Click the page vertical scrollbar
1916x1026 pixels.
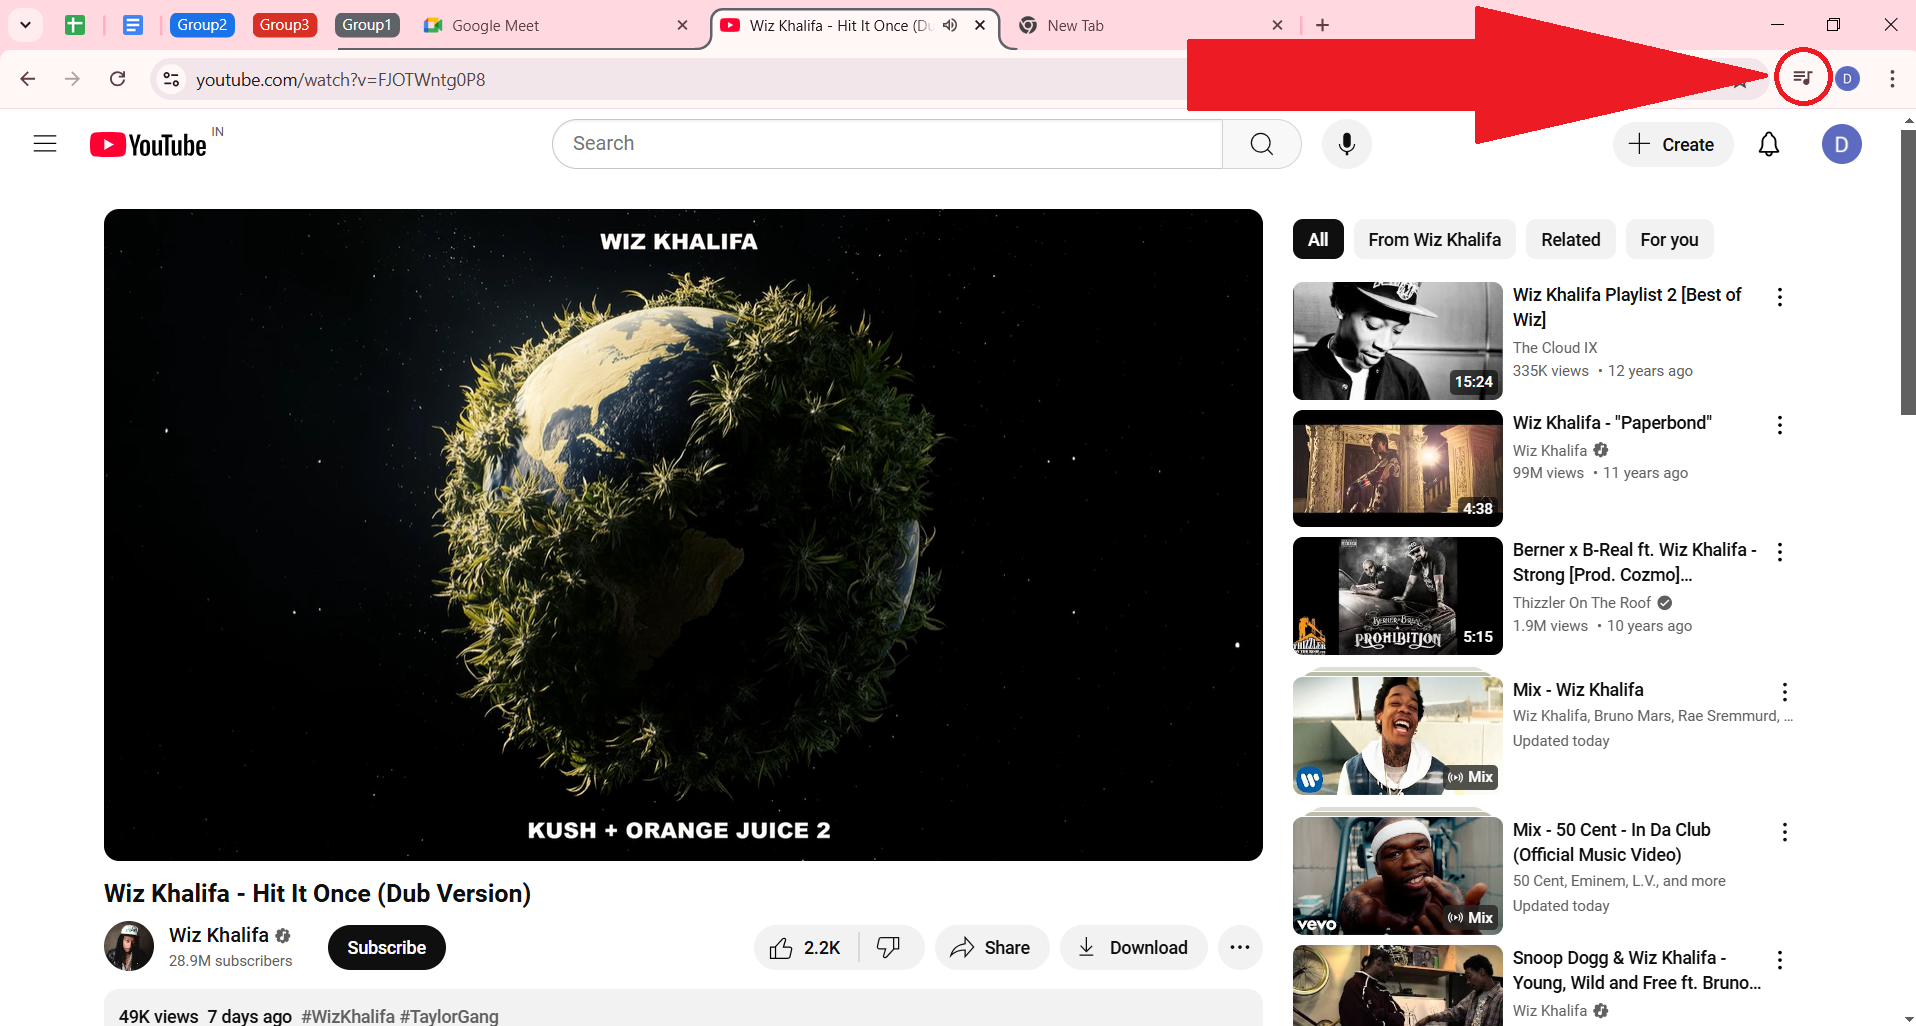point(1908,270)
